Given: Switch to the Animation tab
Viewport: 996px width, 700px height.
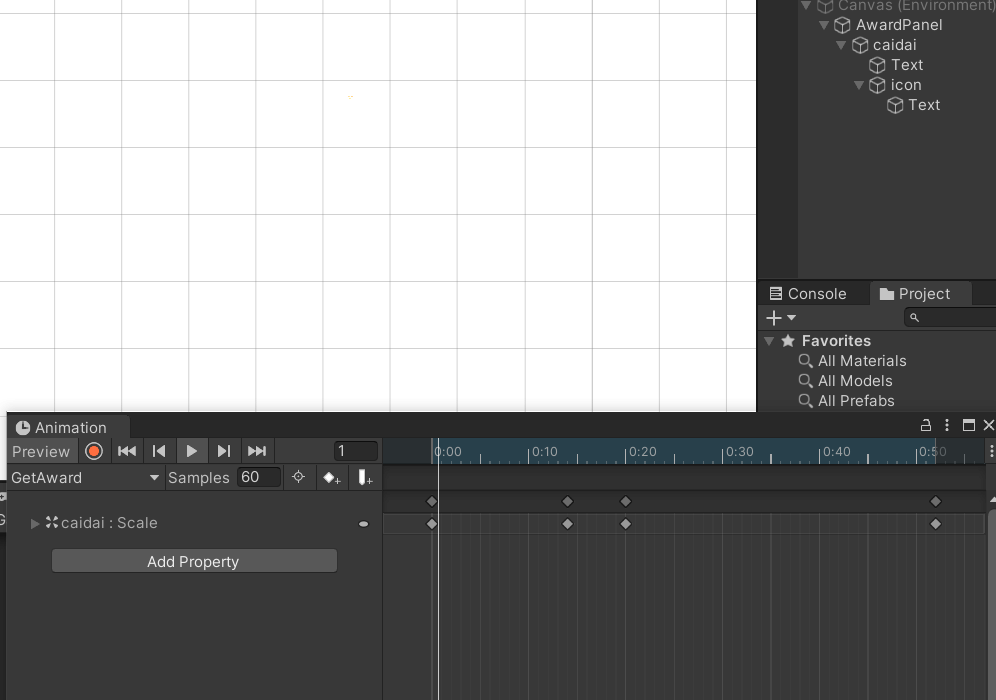Looking at the screenshot, I should [69, 427].
